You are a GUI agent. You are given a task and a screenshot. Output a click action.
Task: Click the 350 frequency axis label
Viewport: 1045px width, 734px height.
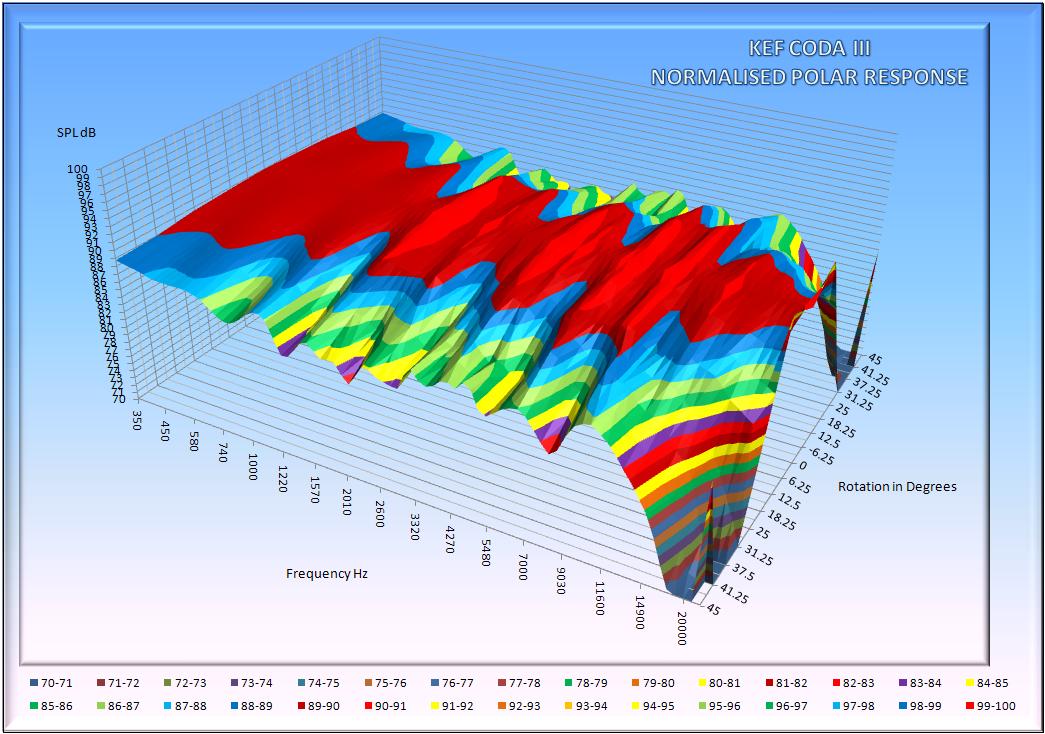(137, 421)
